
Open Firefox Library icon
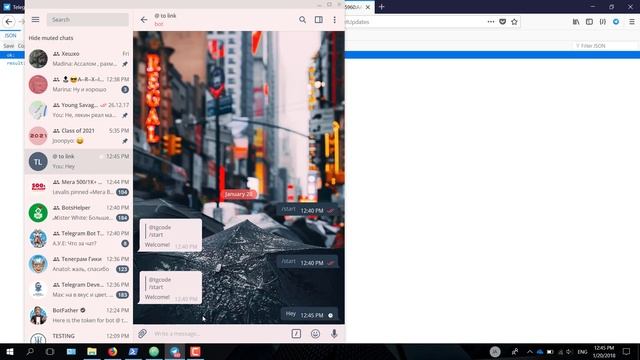576,22
